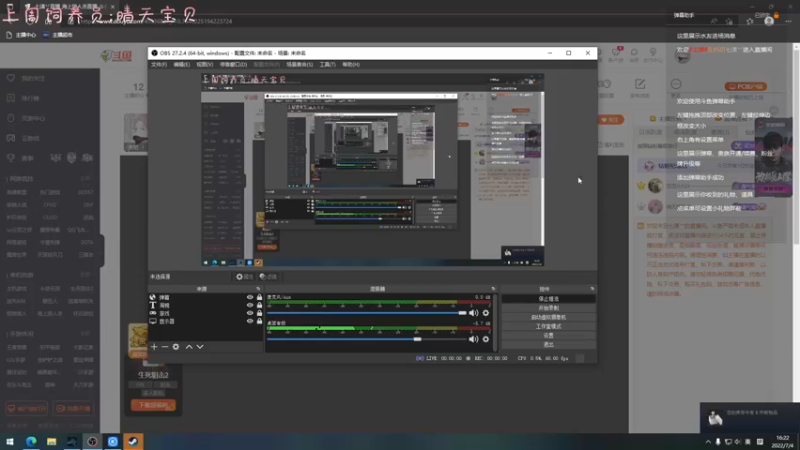The width and height of the screenshot is (800, 450).
Task: Toggle 工作室模式 in OBS controls
Action: coord(548,327)
